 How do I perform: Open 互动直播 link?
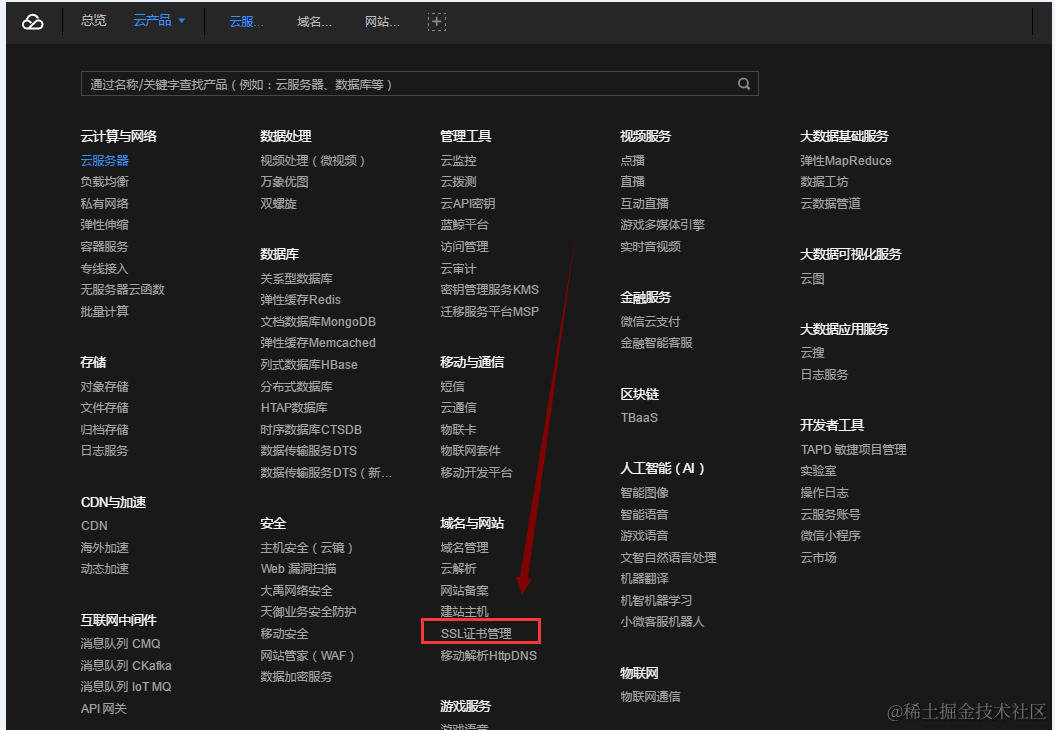[645, 203]
